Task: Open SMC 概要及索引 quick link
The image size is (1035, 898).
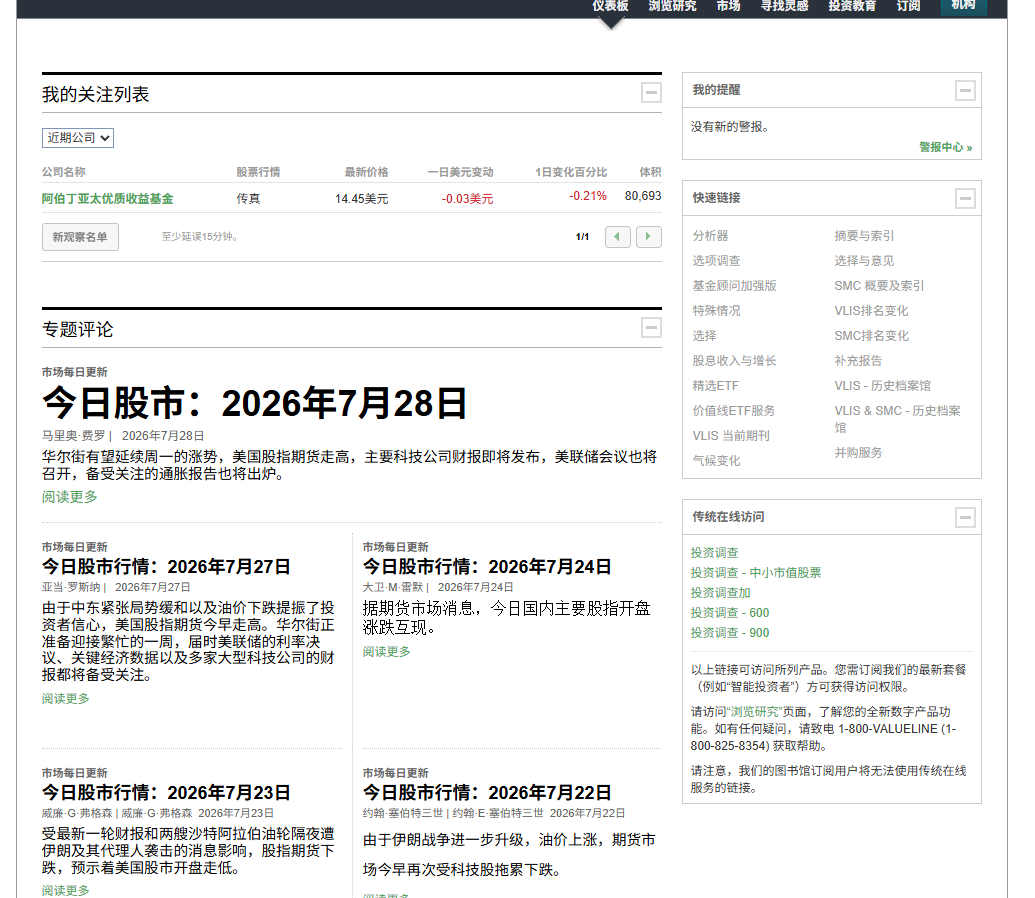Action: pyautogui.click(x=879, y=286)
